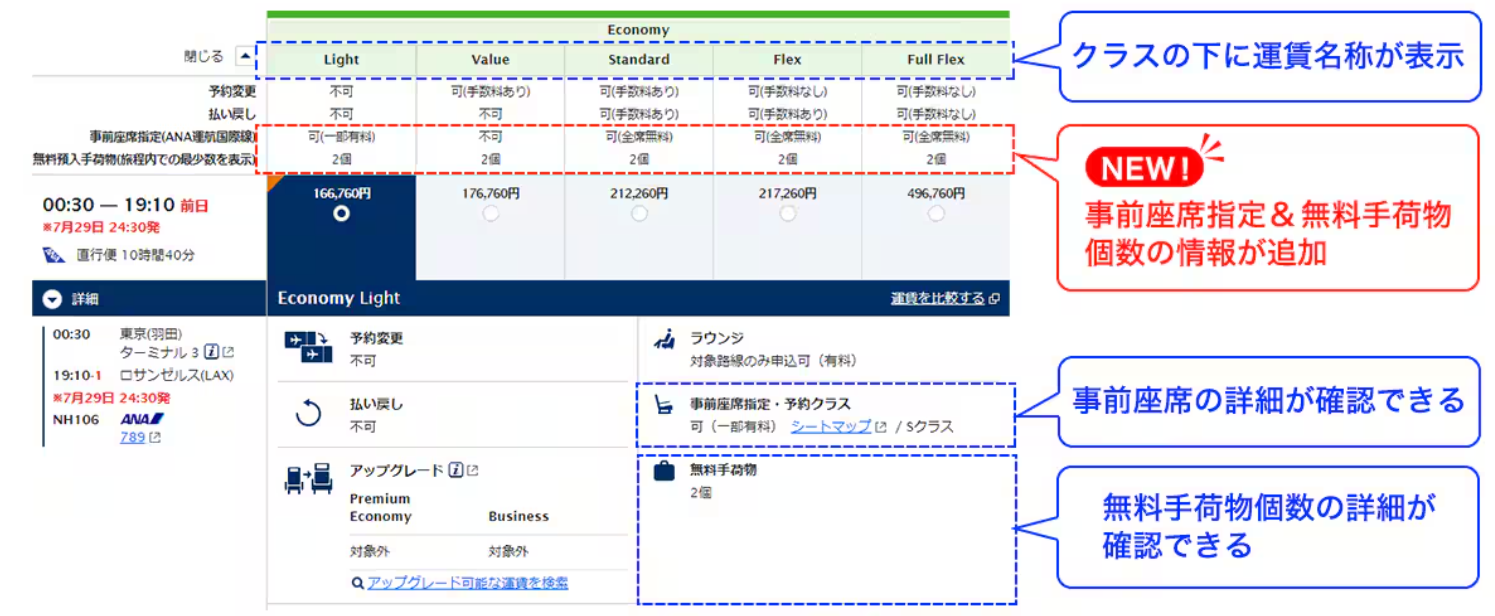The height and width of the screenshot is (616, 1495).
Task: Open the 789 aircraft type link
Action: [132, 437]
